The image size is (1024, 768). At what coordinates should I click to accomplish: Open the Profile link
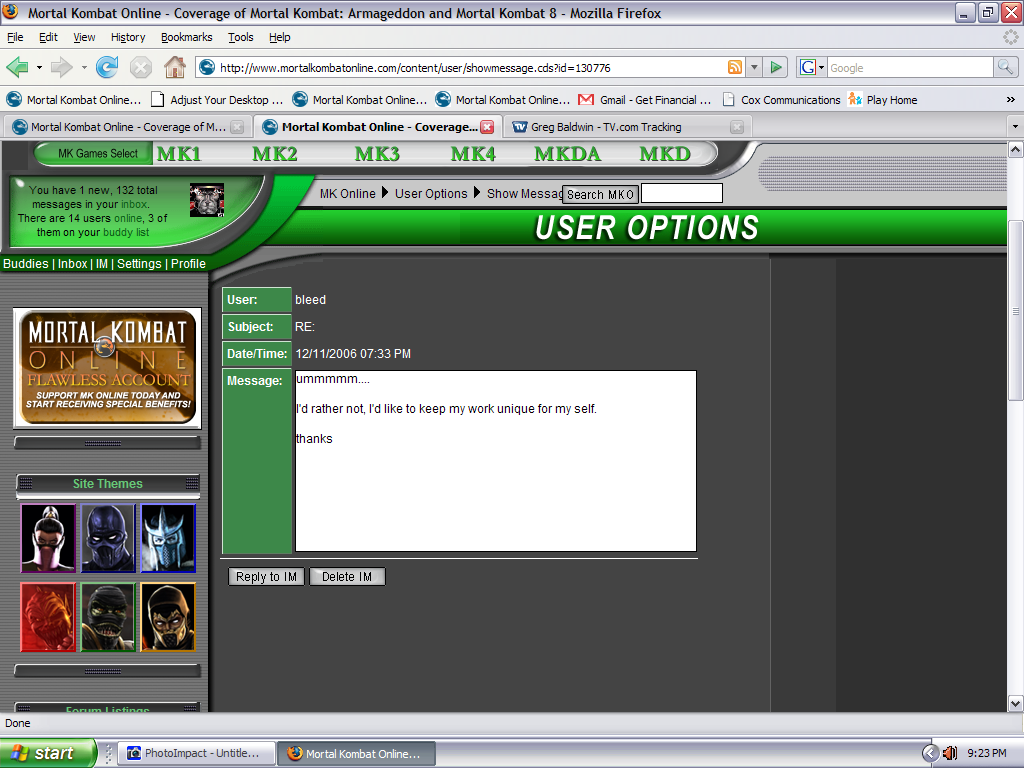point(188,264)
